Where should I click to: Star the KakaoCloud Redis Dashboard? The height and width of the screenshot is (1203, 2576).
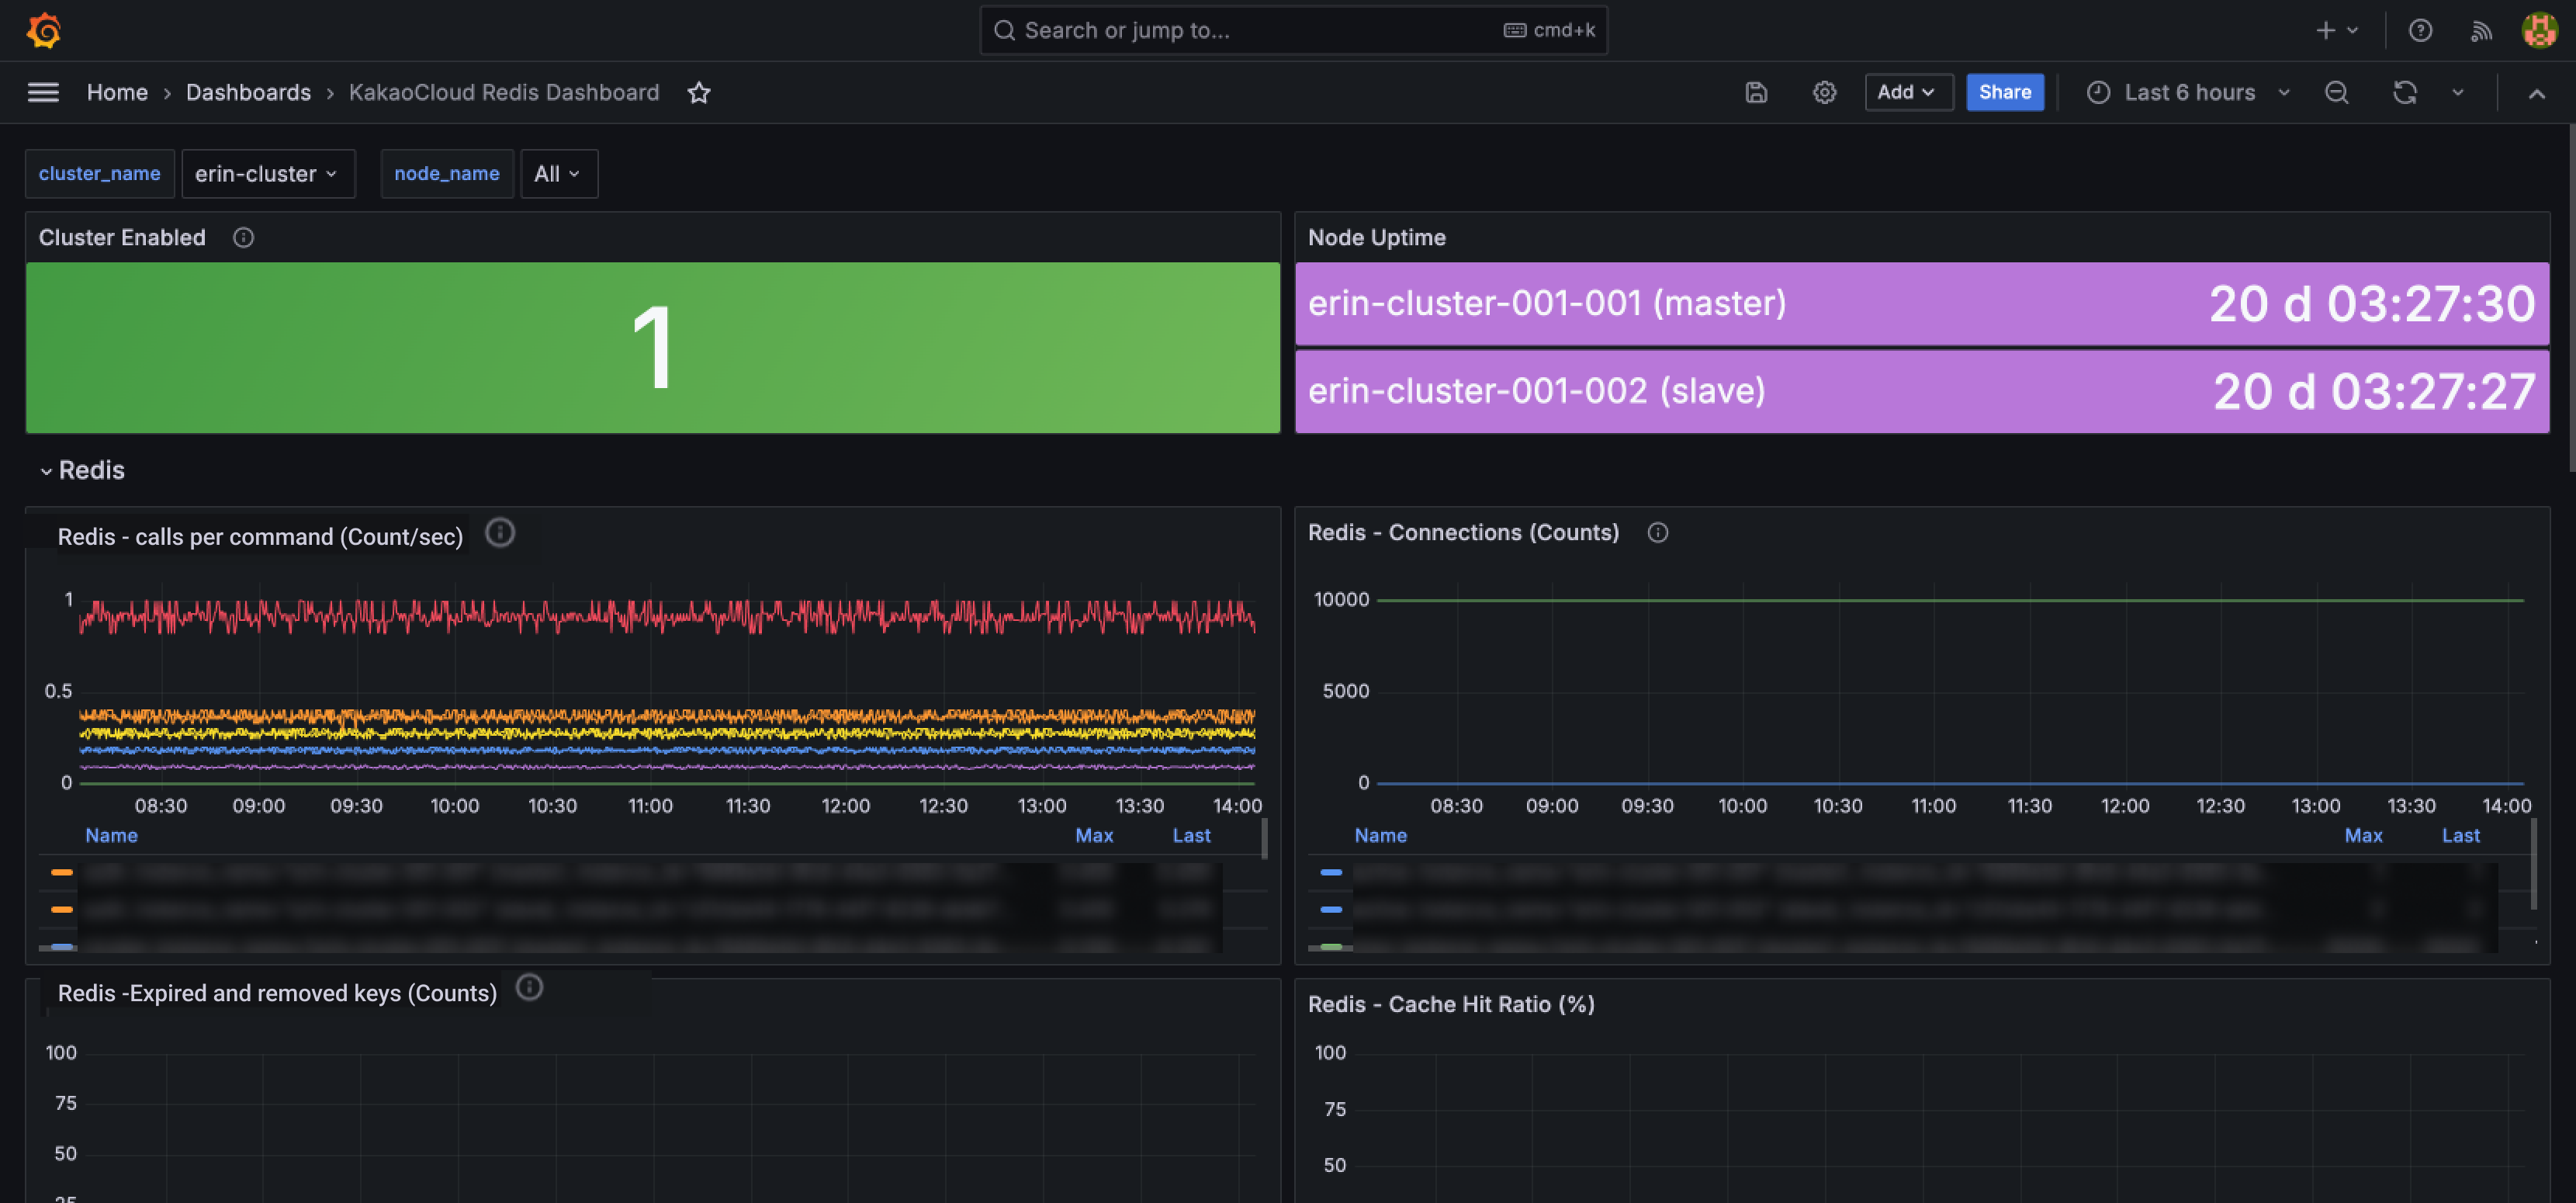coord(699,92)
